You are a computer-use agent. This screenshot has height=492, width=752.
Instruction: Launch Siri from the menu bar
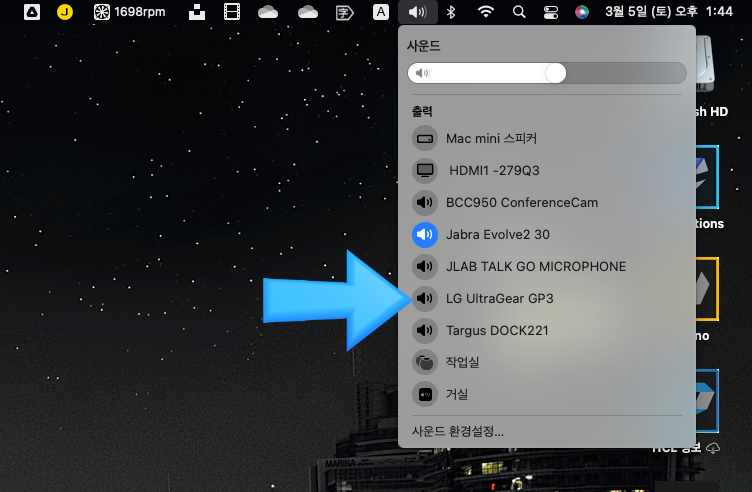(582, 12)
